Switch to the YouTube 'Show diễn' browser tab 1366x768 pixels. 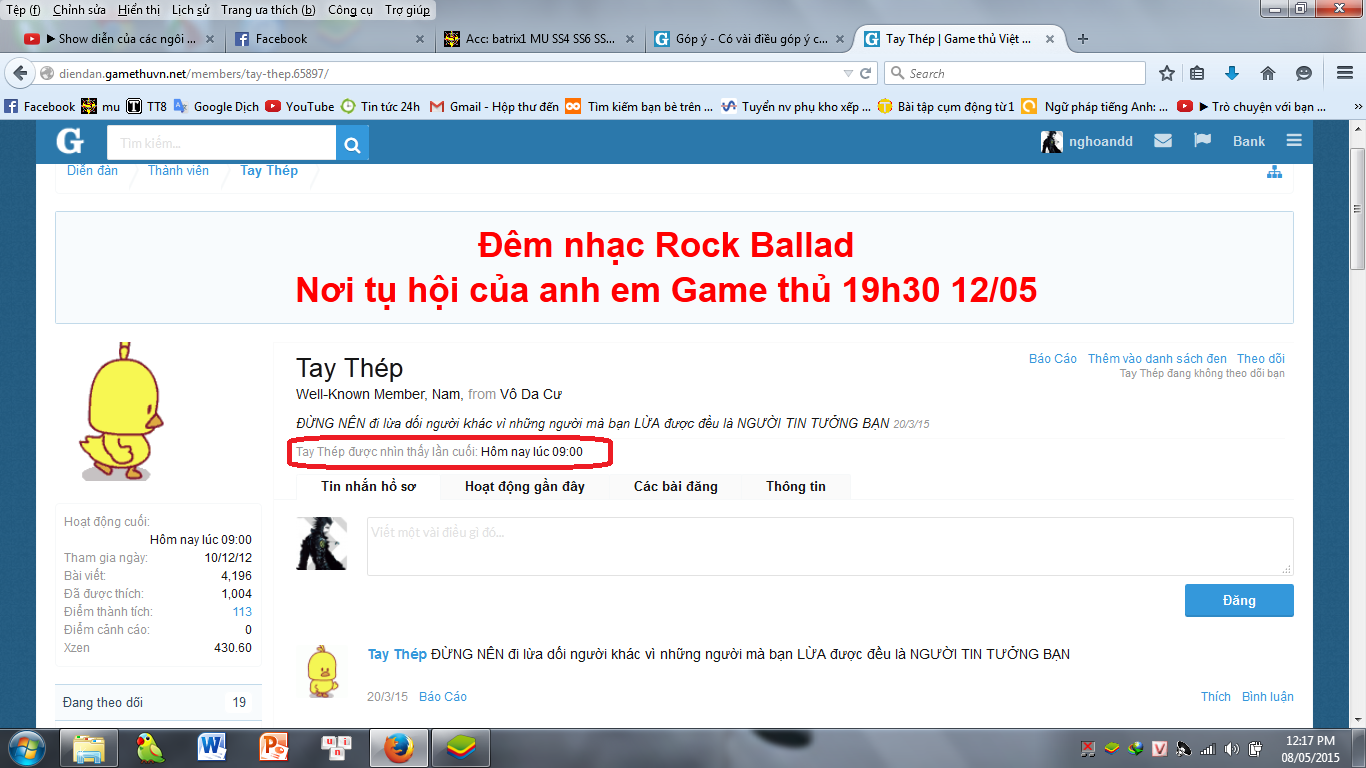[119, 39]
